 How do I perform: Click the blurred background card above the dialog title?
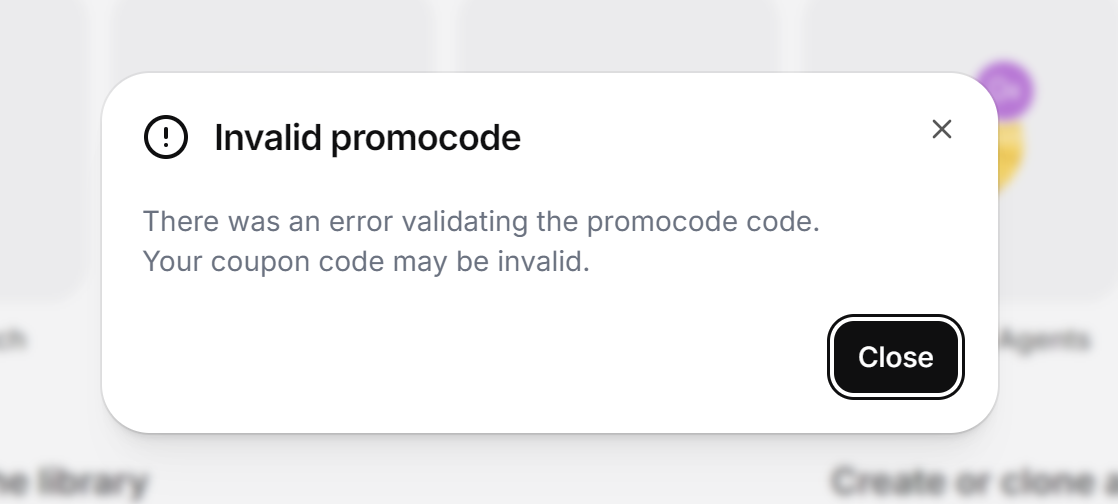273,36
